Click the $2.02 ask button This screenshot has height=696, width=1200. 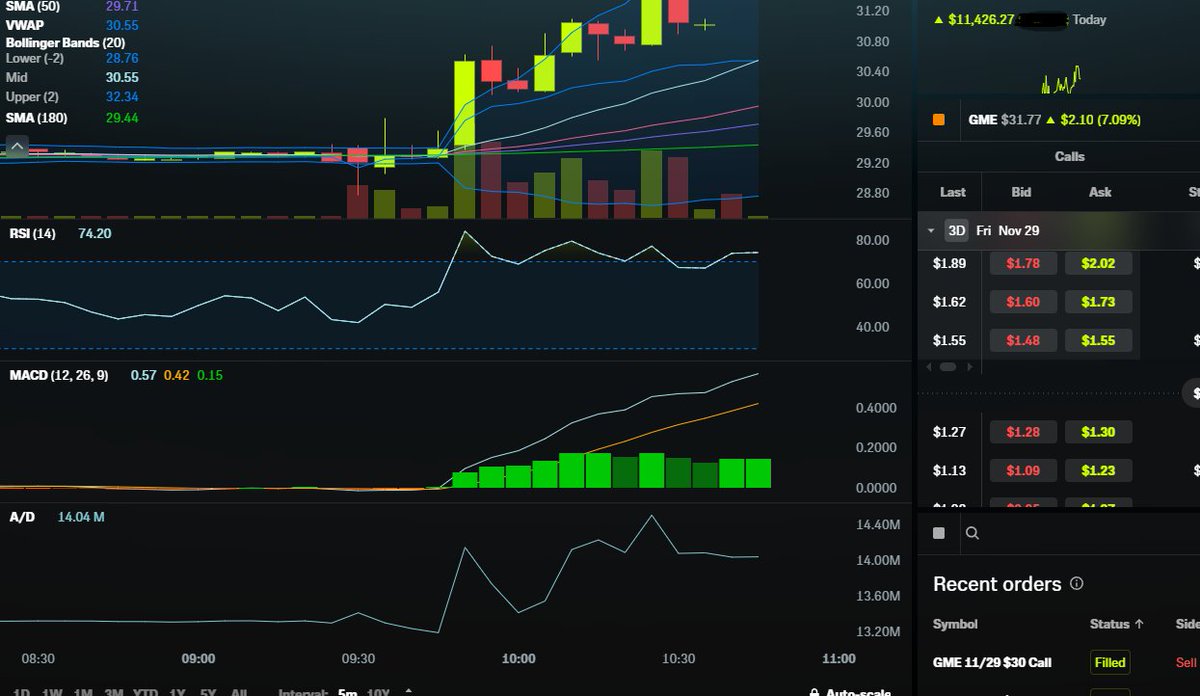[x=1098, y=264]
